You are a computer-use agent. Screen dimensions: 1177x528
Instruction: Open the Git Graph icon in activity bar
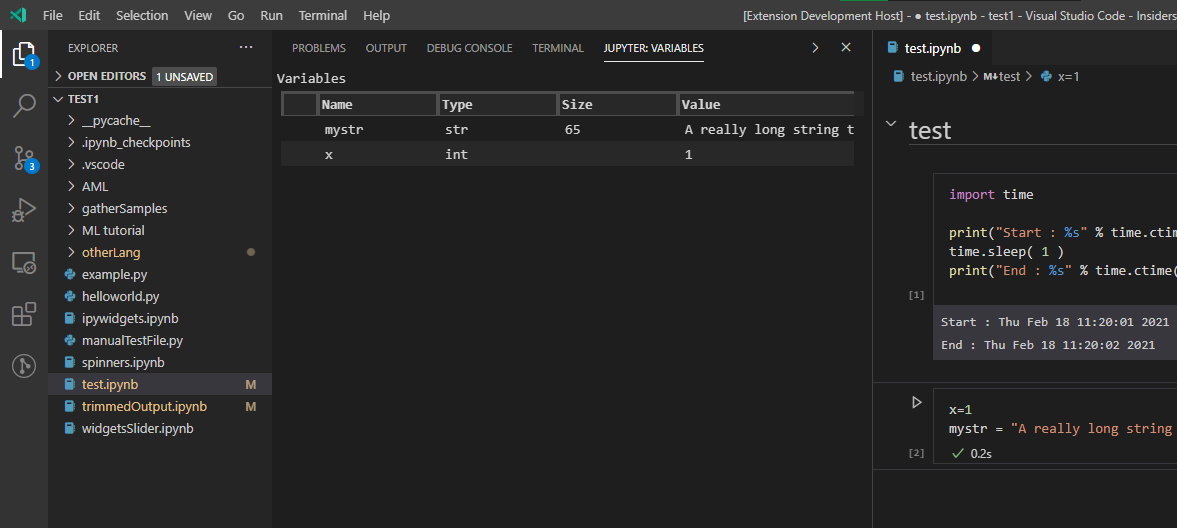[24, 366]
